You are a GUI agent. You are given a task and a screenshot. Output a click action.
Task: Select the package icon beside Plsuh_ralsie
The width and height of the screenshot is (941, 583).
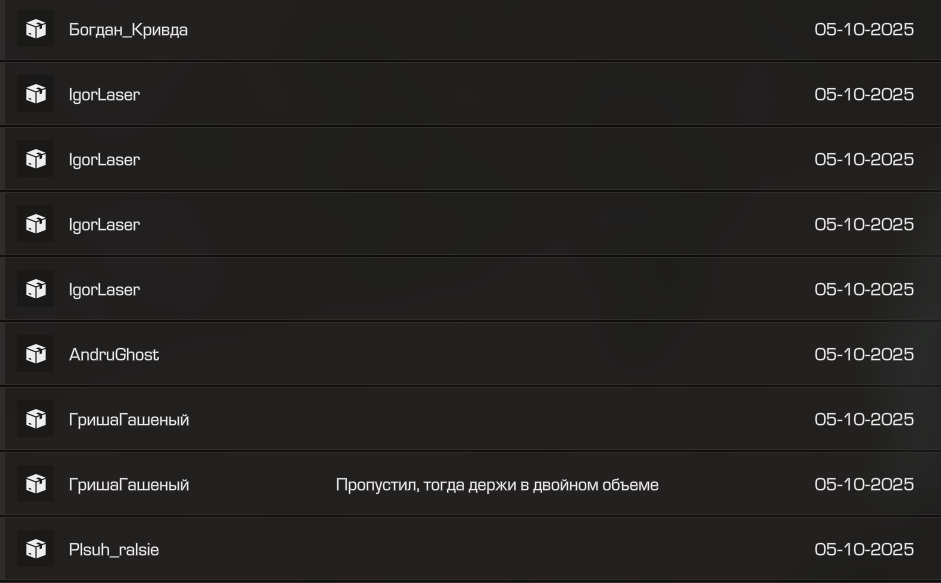pyautogui.click(x=36, y=549)
